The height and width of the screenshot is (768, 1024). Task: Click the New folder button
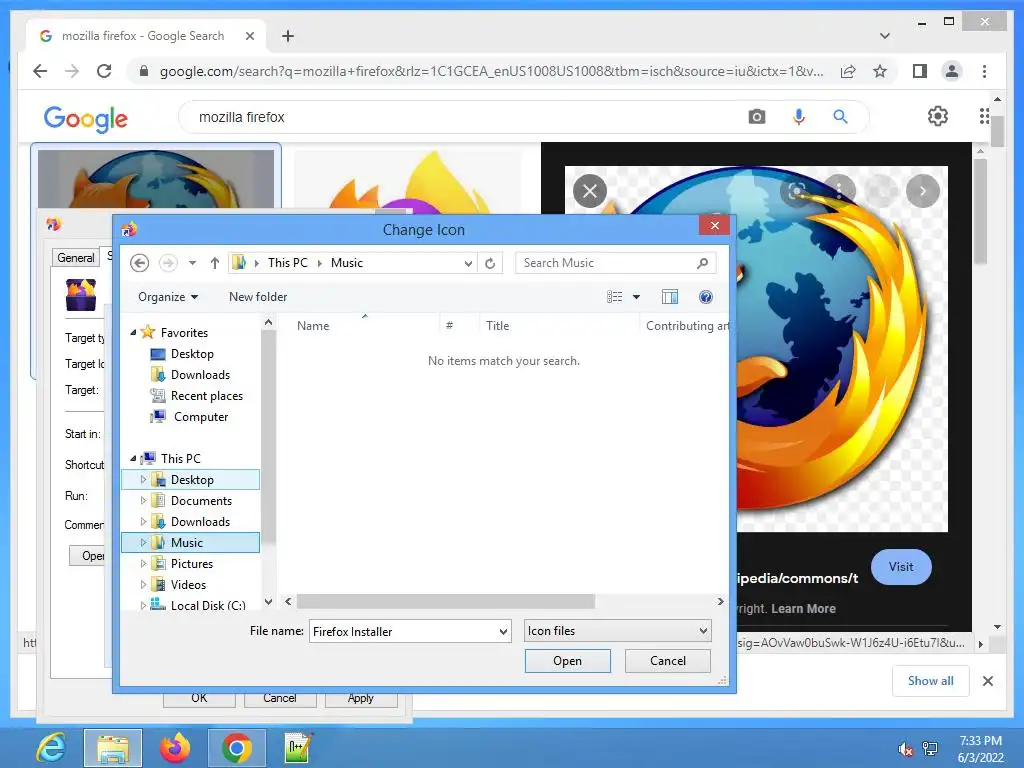(x=258, y=297)
